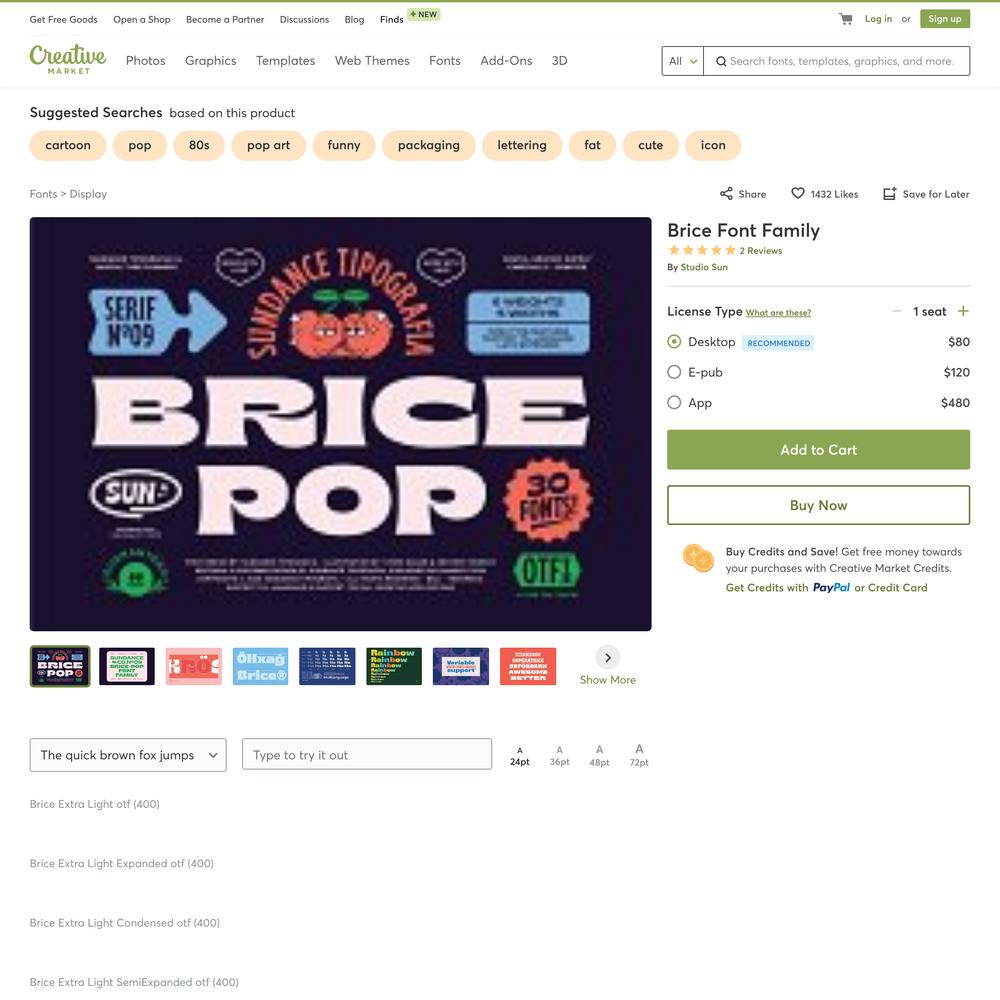Screen dimensions: 1000x1000
Task: Like the product with heart icon
Action: click(797, 193)
